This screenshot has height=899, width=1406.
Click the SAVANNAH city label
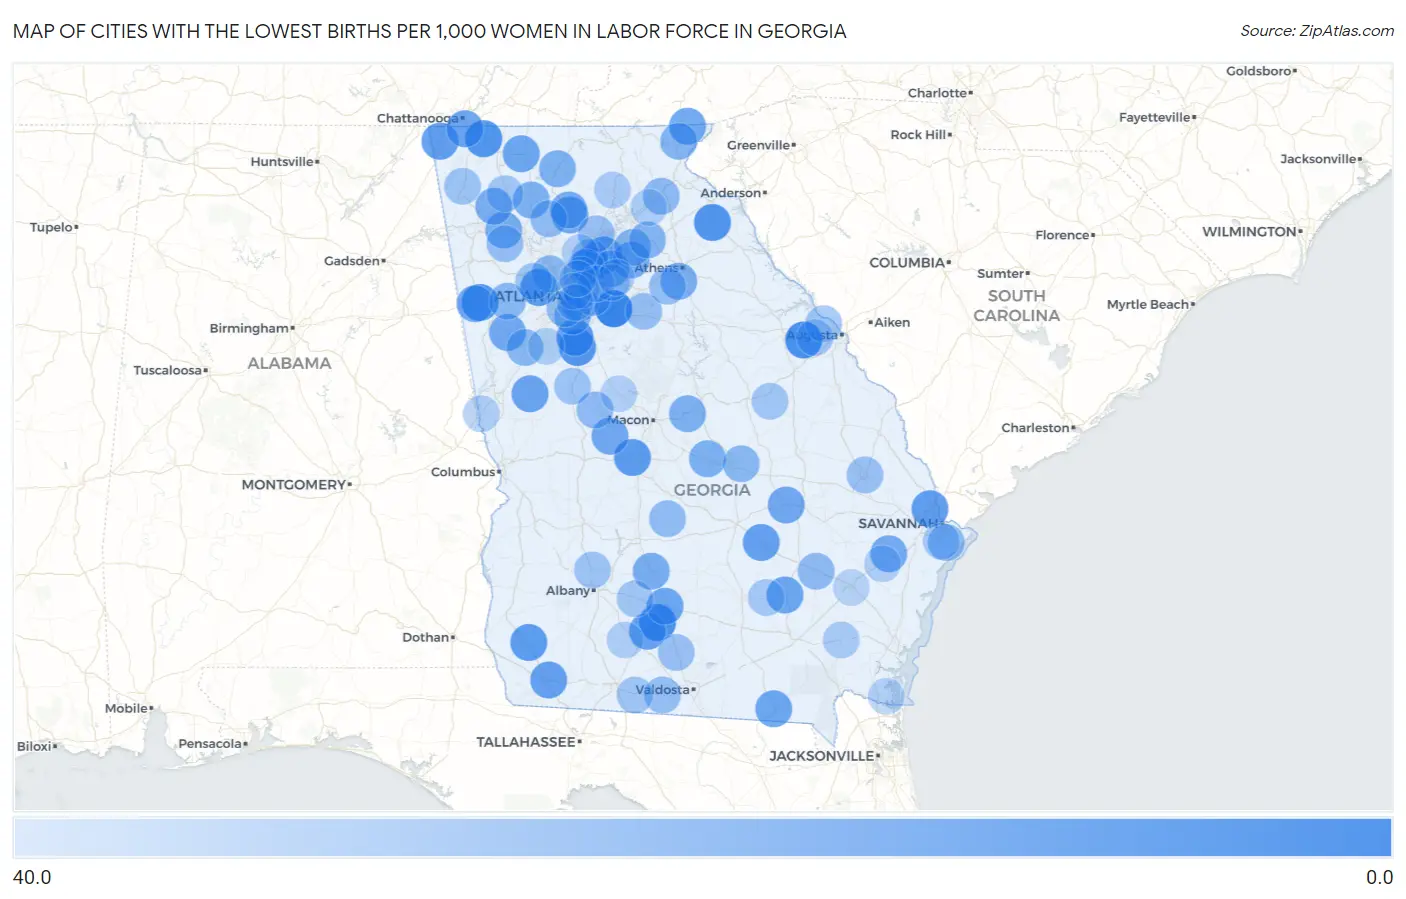(x=898, y=524)
